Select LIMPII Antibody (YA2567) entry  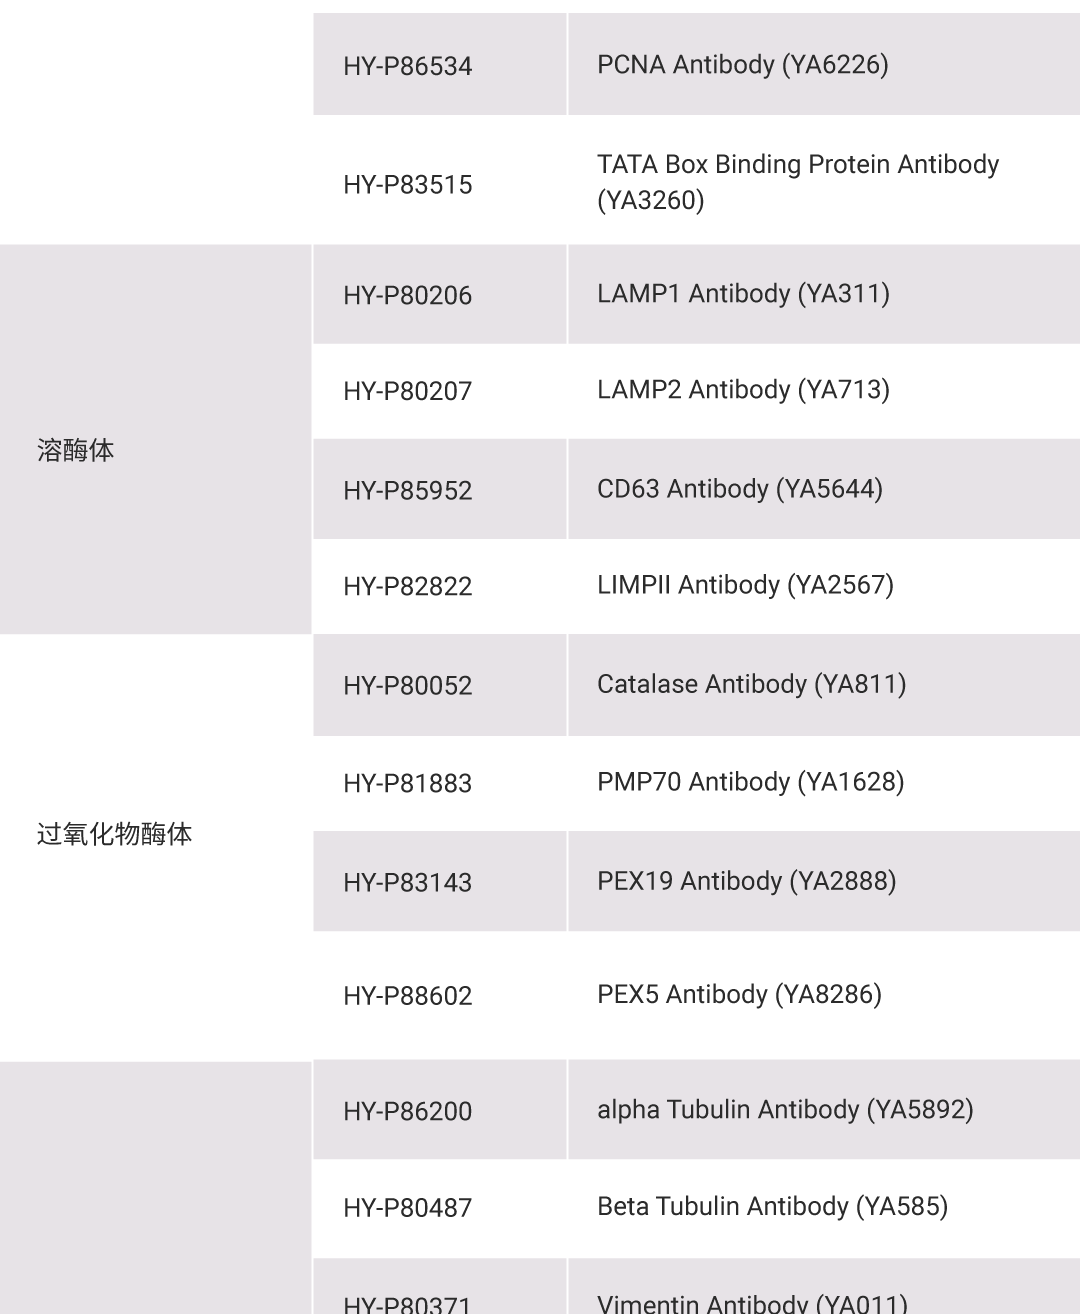[745, 585]
